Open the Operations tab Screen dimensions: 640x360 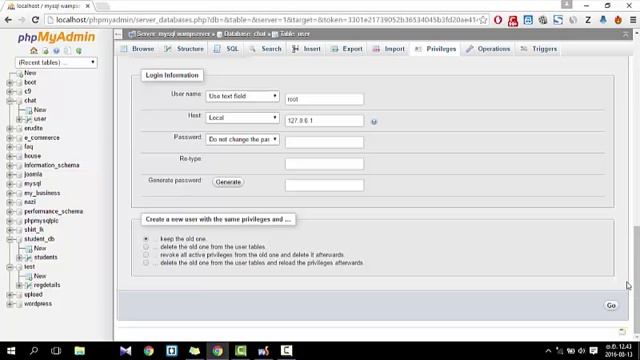pos(489,49)
